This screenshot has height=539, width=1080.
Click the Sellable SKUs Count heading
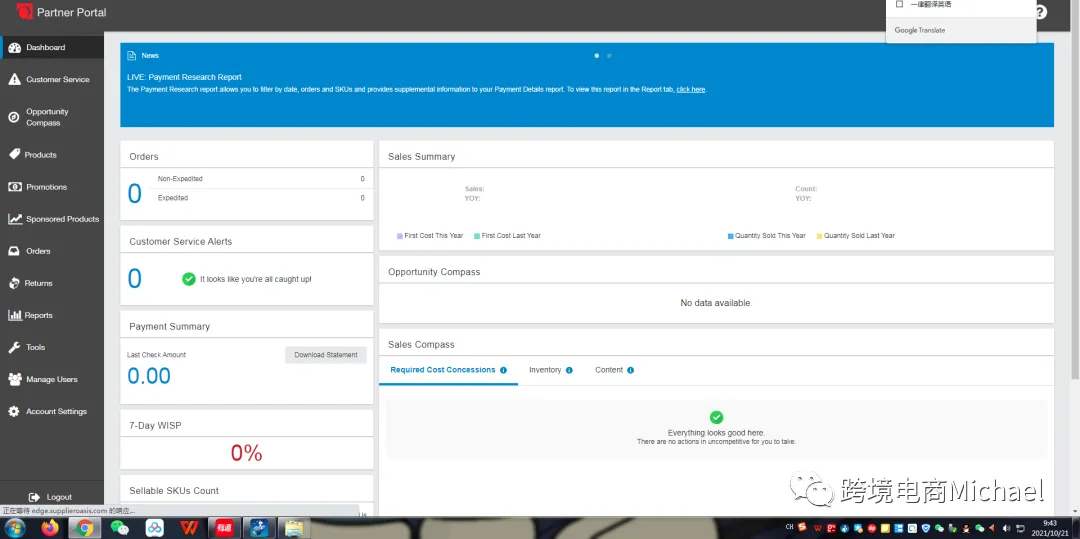[x=174, y=491]
